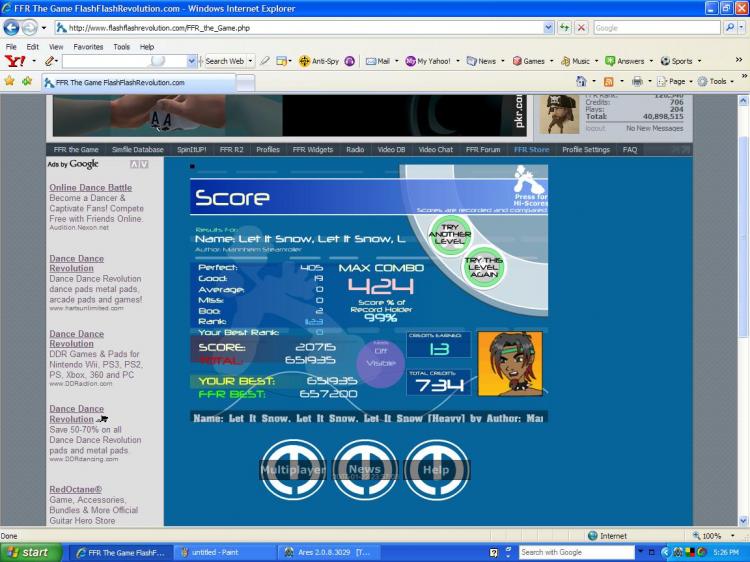This screenshot has width=750, height=562.
Task: Click the pirate profile avatar image
Action: click(559, 114)
